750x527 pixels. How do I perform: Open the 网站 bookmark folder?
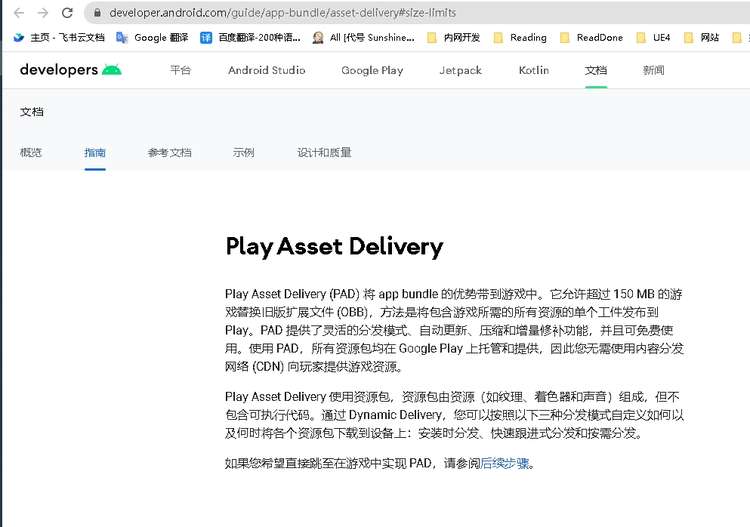(701, 37)
